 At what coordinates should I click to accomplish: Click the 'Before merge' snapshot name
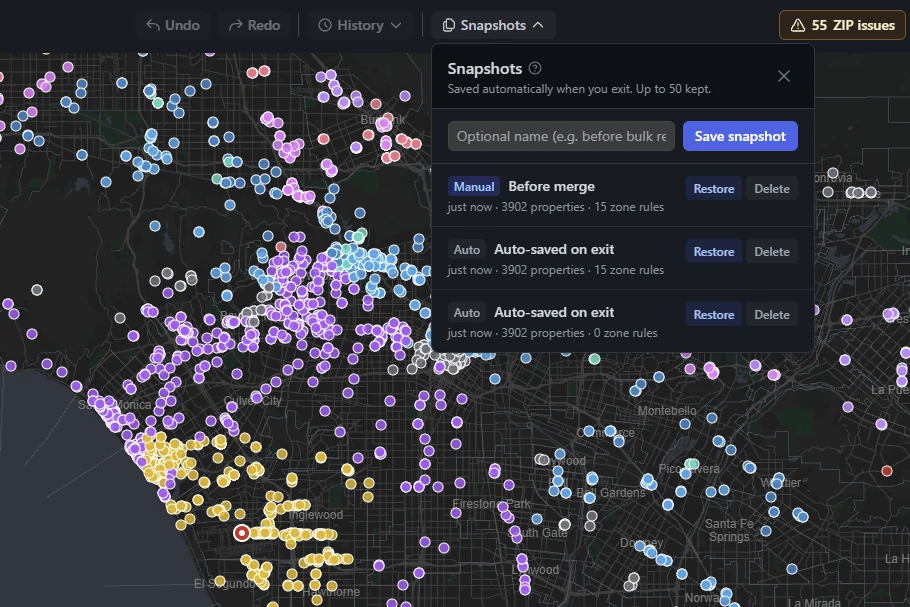tap(551, 186)
